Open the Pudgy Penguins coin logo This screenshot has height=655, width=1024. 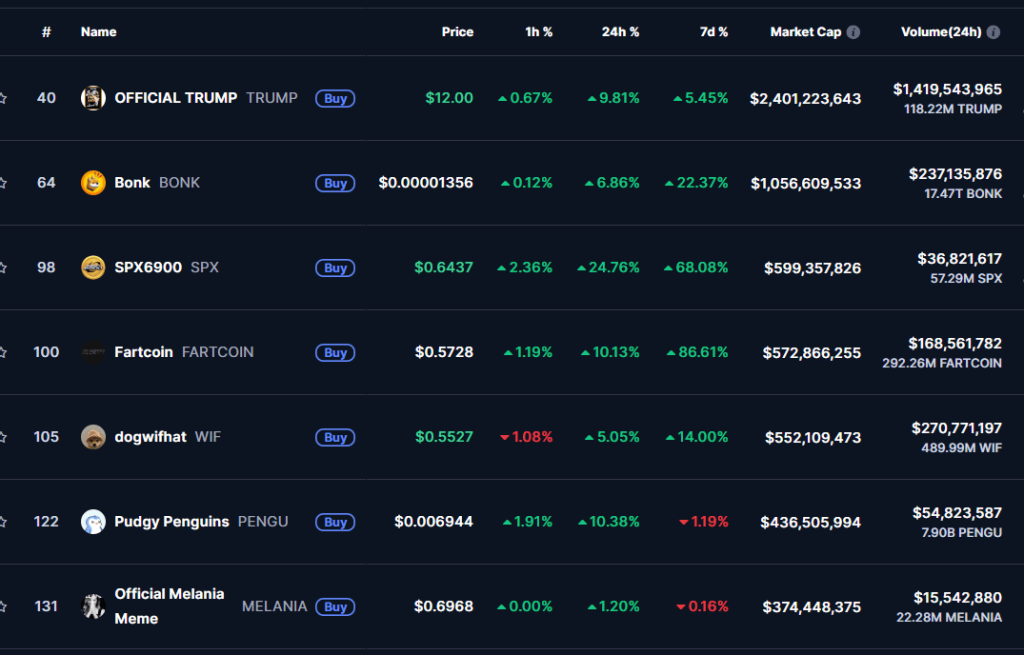[93, 522]
